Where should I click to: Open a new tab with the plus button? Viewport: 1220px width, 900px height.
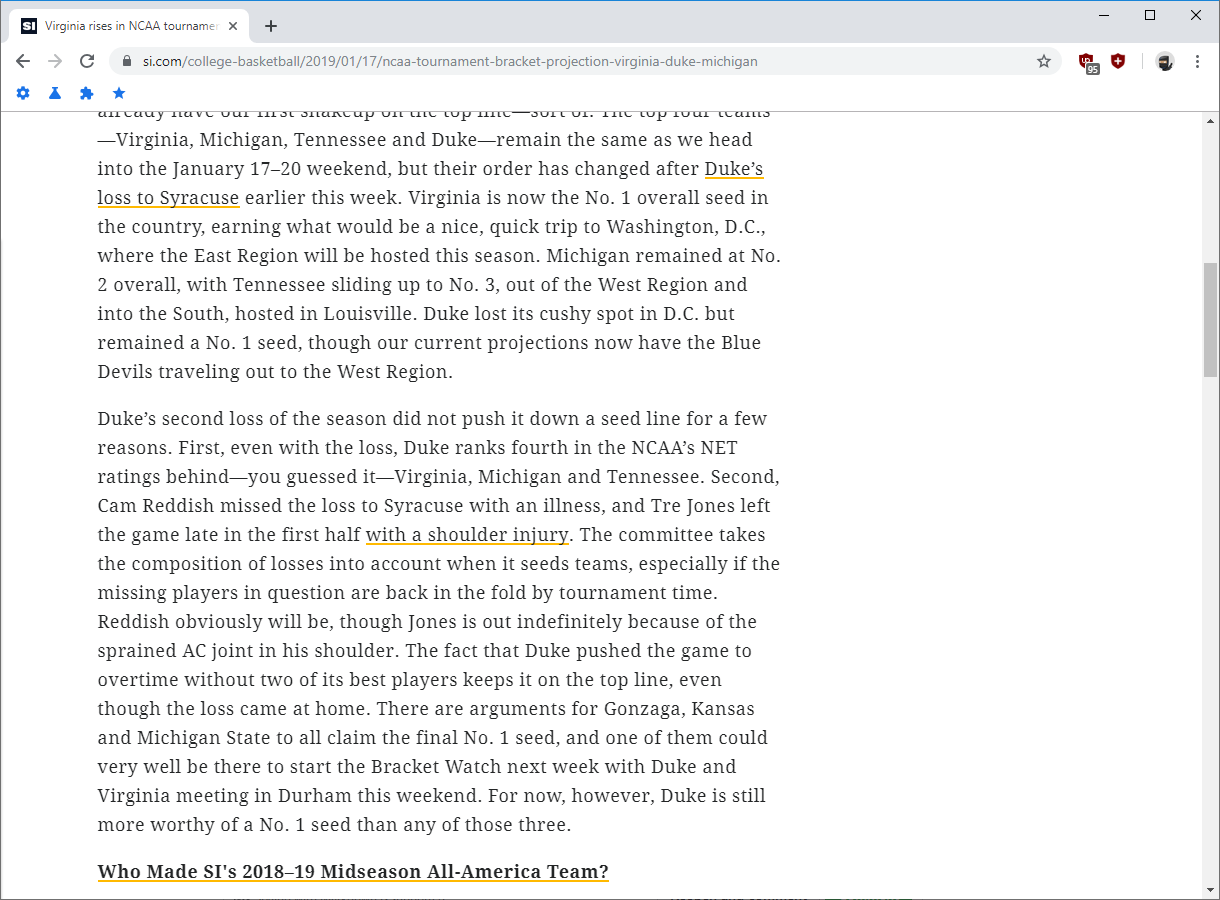click(271, 26)
